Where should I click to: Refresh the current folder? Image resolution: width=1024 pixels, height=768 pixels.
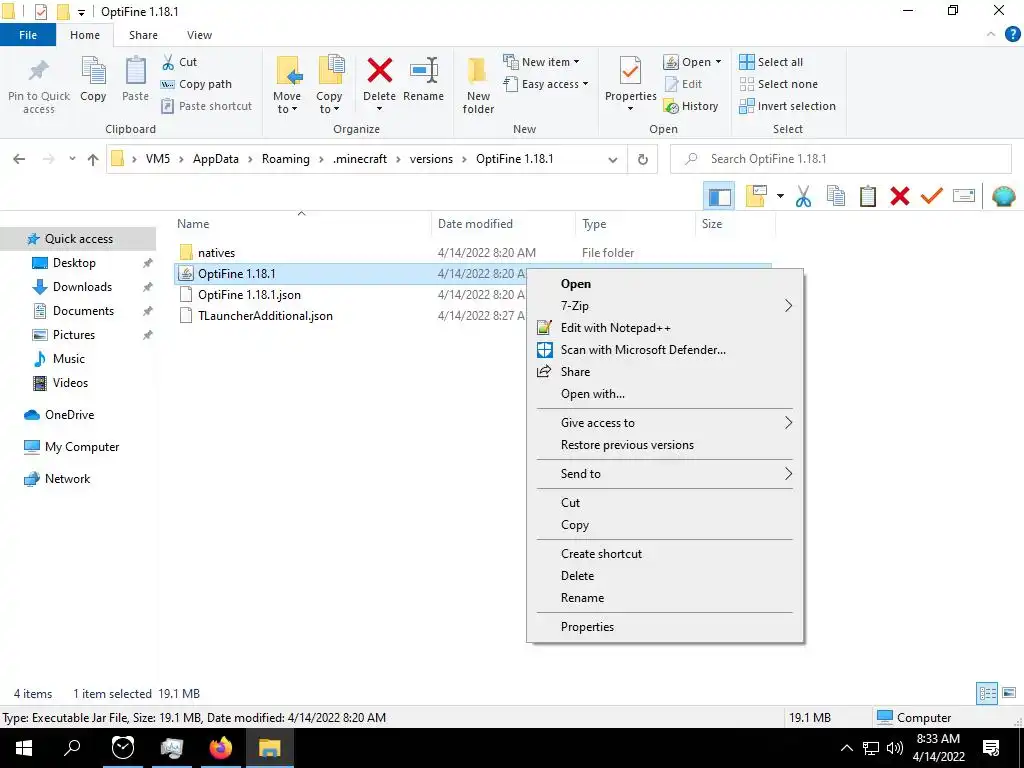point(643,159)
